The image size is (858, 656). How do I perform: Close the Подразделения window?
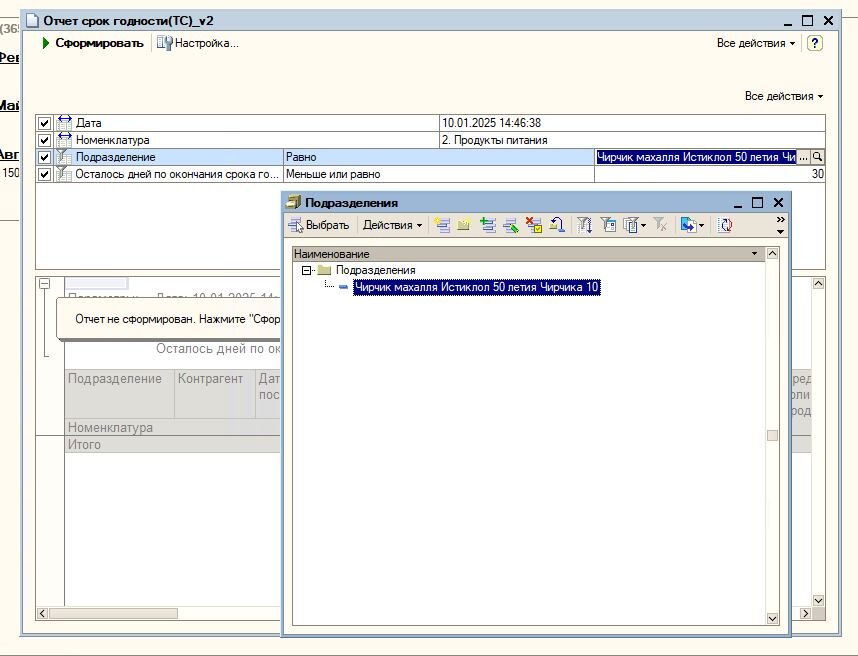tap(778, 202)
